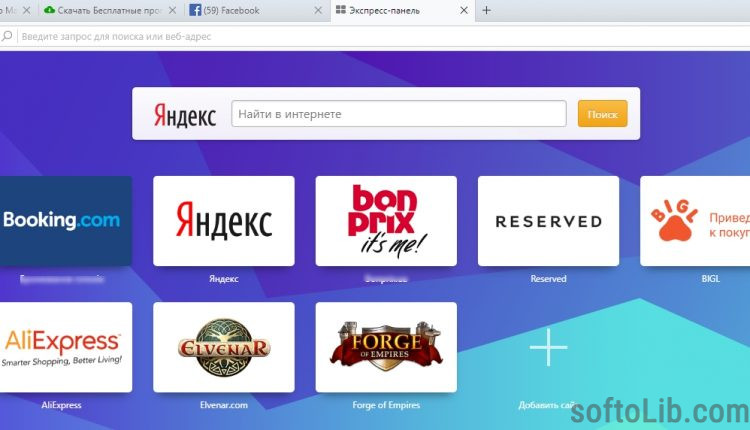Click the Яндекс logo in search box
The image size is (750, 430).
[185, 115]
